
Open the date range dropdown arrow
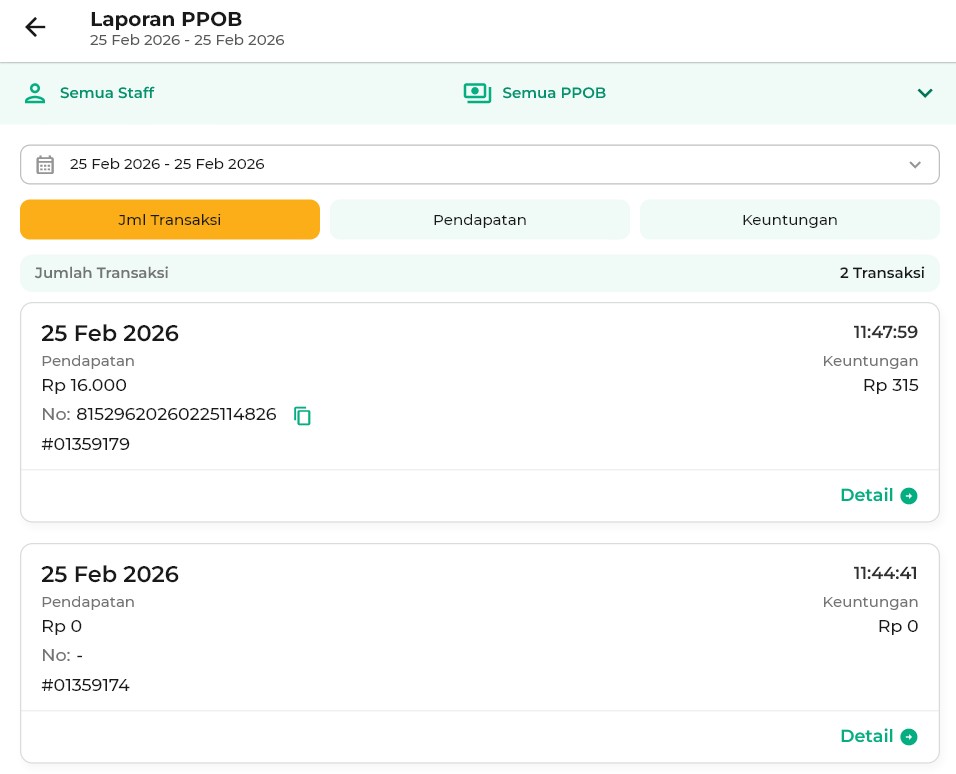click(914, 165)
